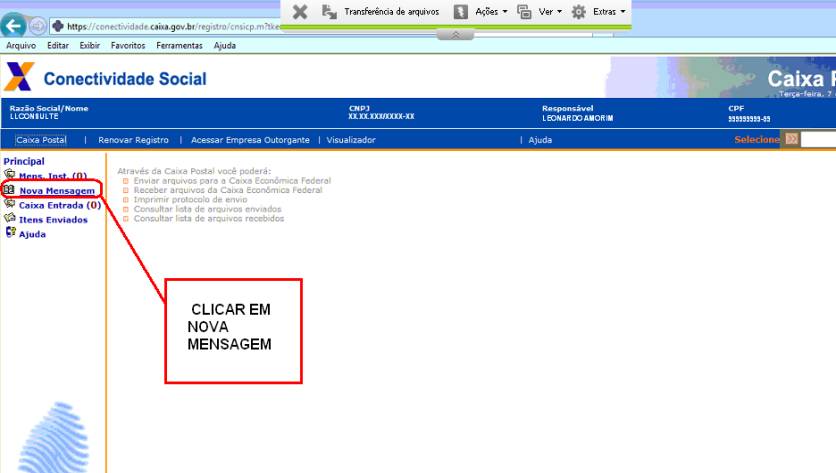The width and height of the screenshot is (836, 473).
Task: Click 'Receber arquivos da Caixa Econômica Federal'
Action: (x=228, y=190)
